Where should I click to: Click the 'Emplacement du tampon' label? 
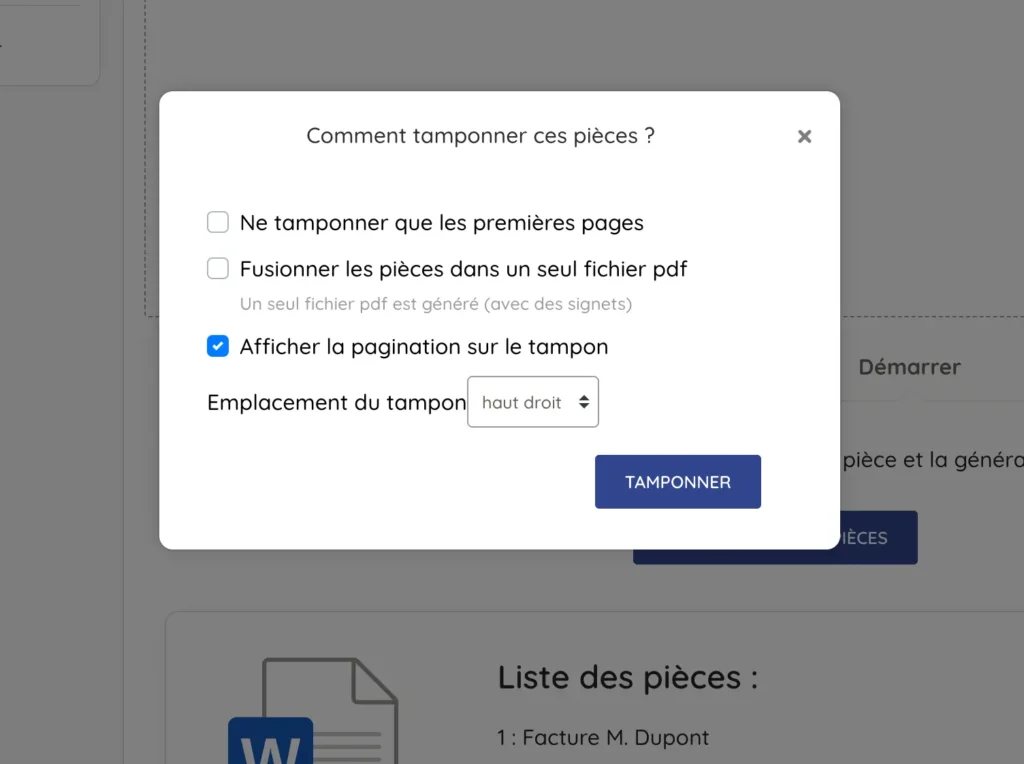[336, 402]
